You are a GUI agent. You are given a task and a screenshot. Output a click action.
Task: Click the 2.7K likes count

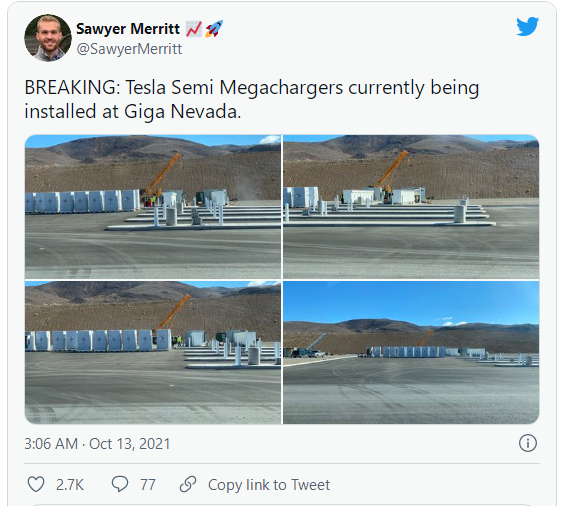[x=70, y=485]
